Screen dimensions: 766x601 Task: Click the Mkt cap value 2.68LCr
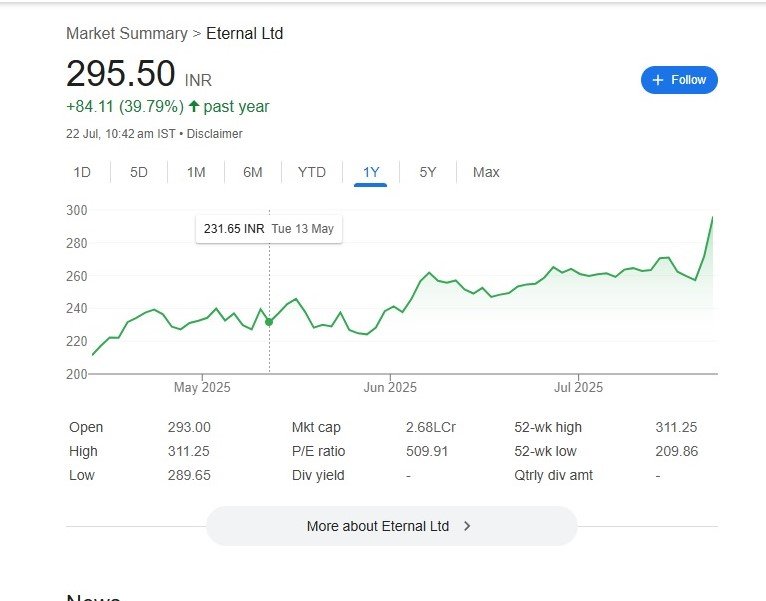click(x=430, y=427)
